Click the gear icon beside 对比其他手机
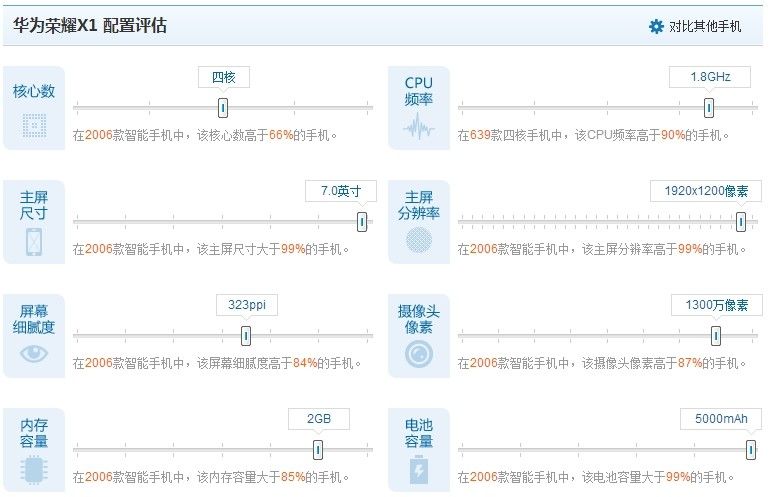776x497 pixels. [x=656, y=26]
